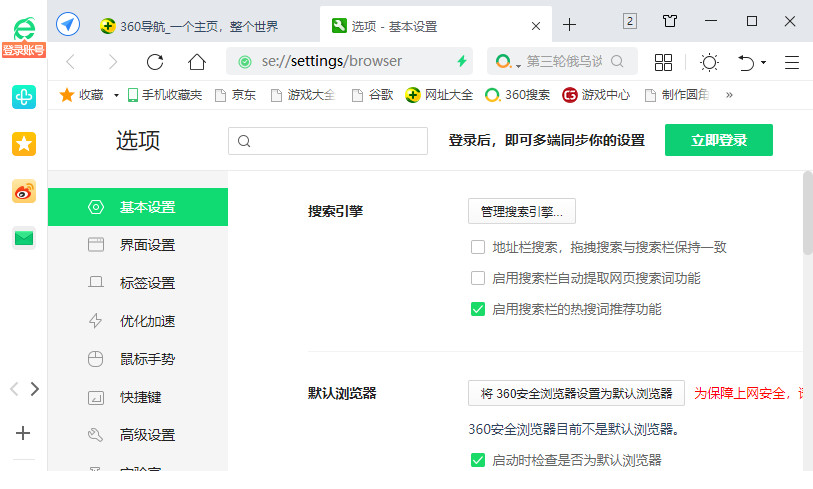Expand the 收藏 bookmarks dropdown arrow
The image size is (813, 489).
116,95
